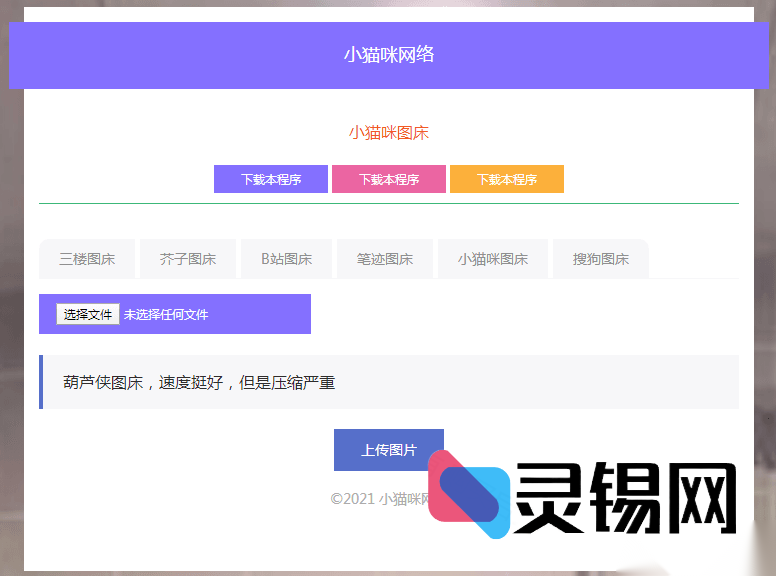This screenshot has width=776, height=576.
Task: Click the pink and blue logo icon
Action: click(468, 495)
